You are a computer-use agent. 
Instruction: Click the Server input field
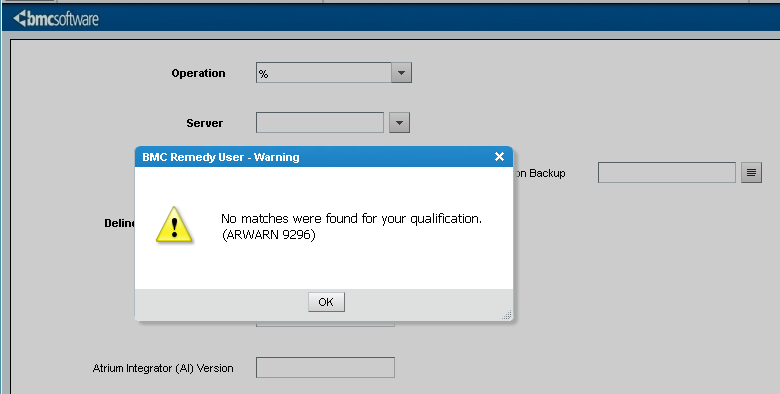tap(320, 122)
